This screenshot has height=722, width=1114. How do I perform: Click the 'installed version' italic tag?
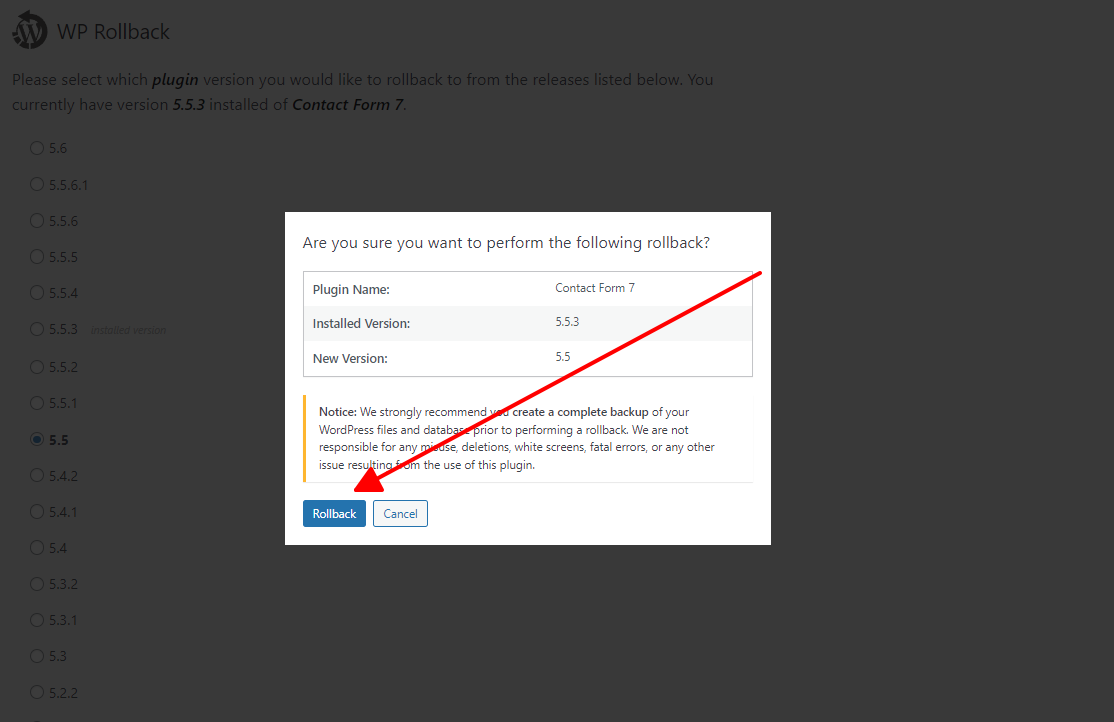(129, 330)
